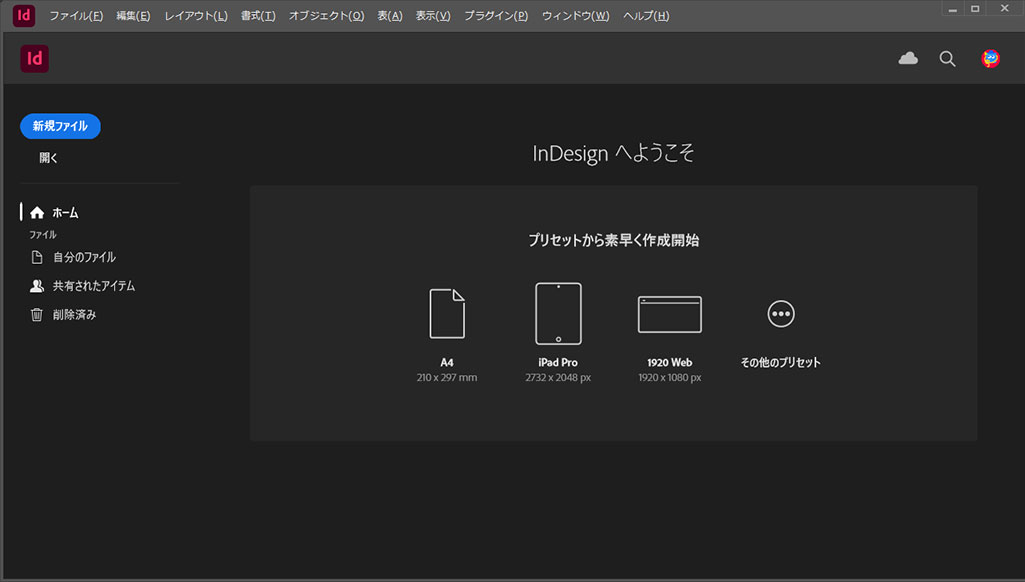
Task: Open the 書式(T) menu
Action: point(258,16)
